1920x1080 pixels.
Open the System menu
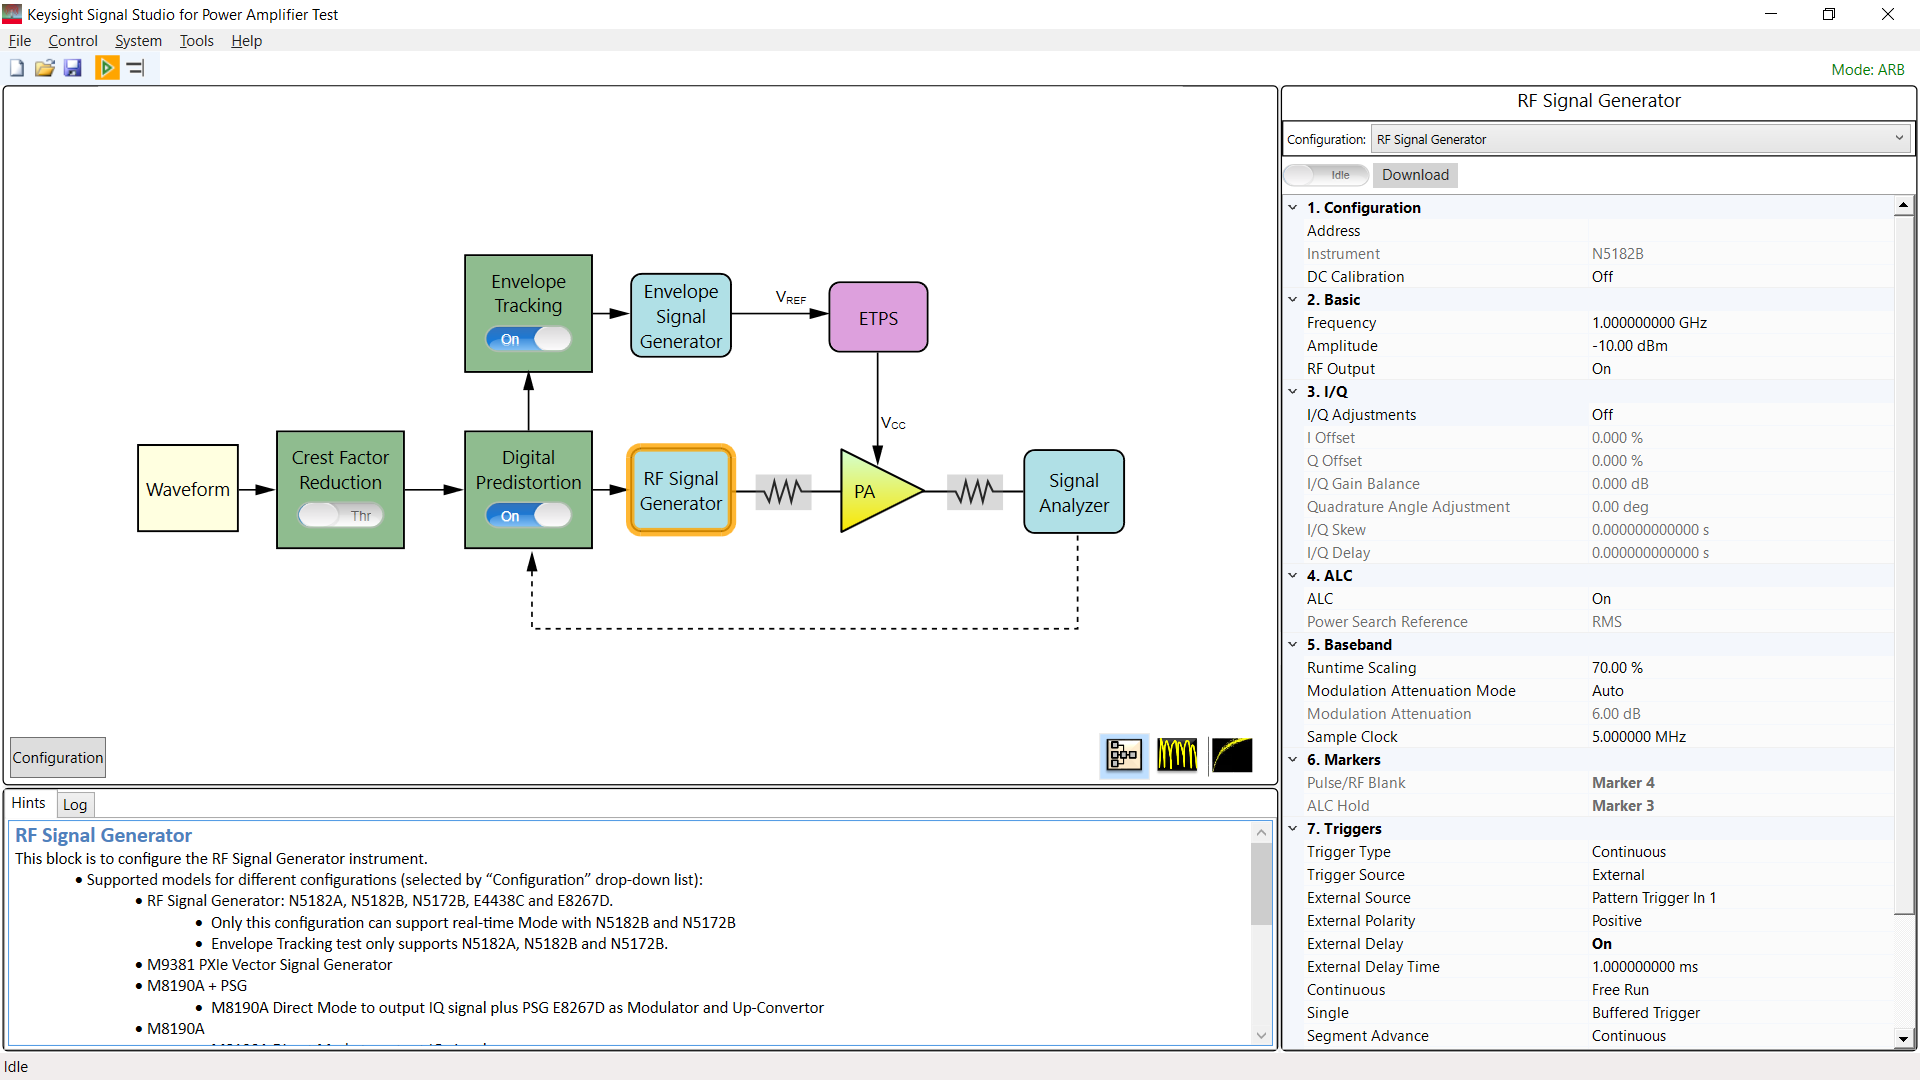[138, 41]
